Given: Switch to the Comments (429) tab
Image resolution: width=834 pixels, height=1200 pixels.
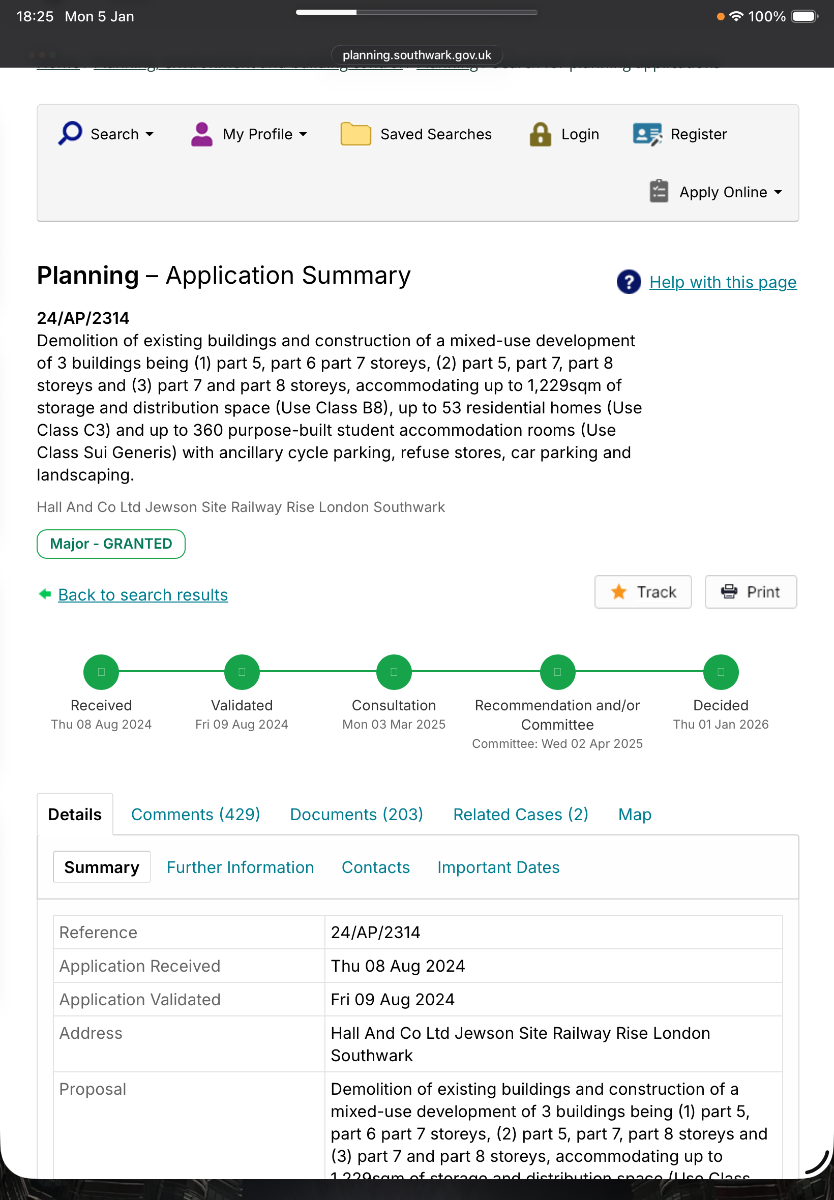Looking at the screenshot, I should [195, 814].
